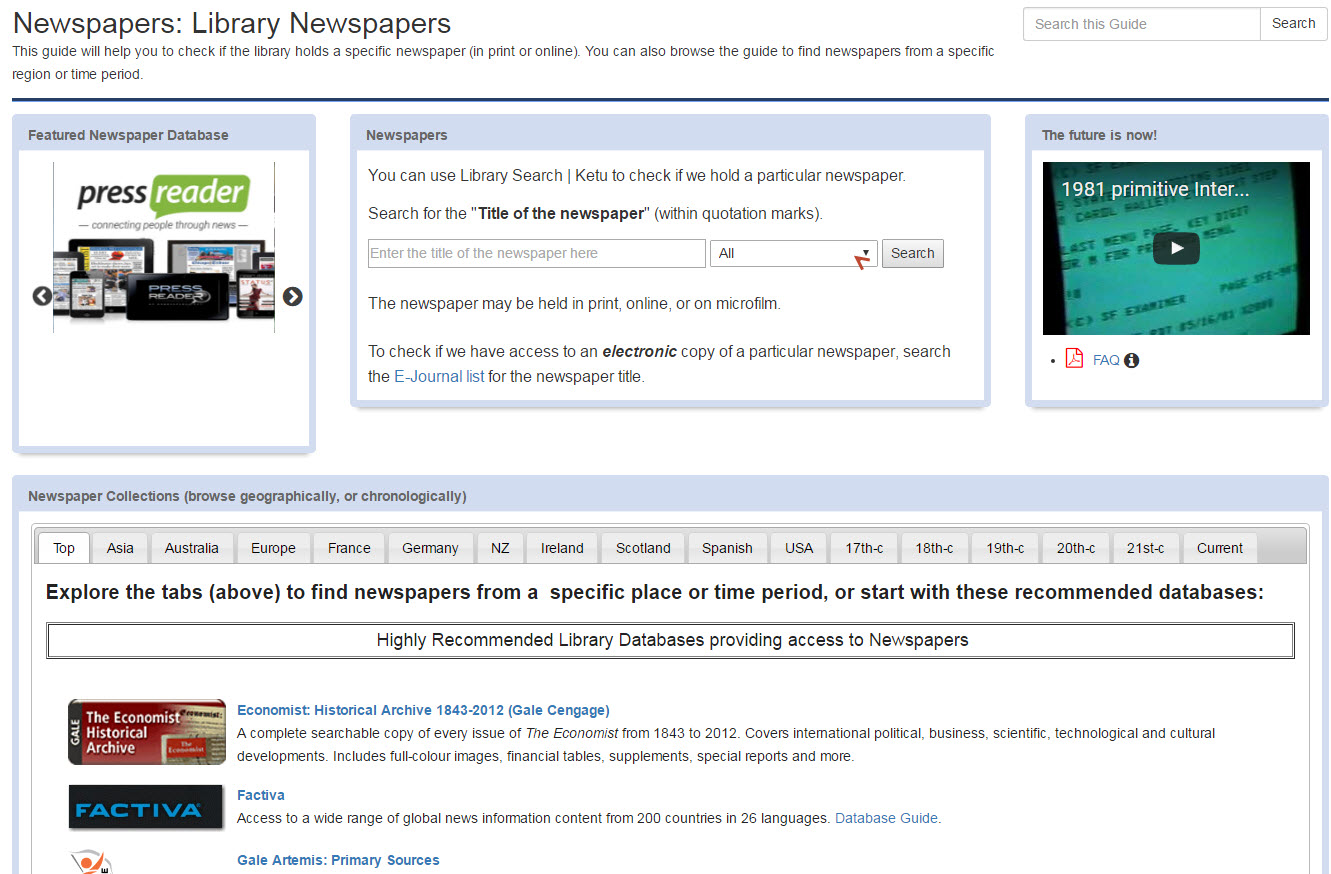This screenshot has height=874, width=1331.
Task: Open the PDF icon next to FAQ
Action: 1075,358
